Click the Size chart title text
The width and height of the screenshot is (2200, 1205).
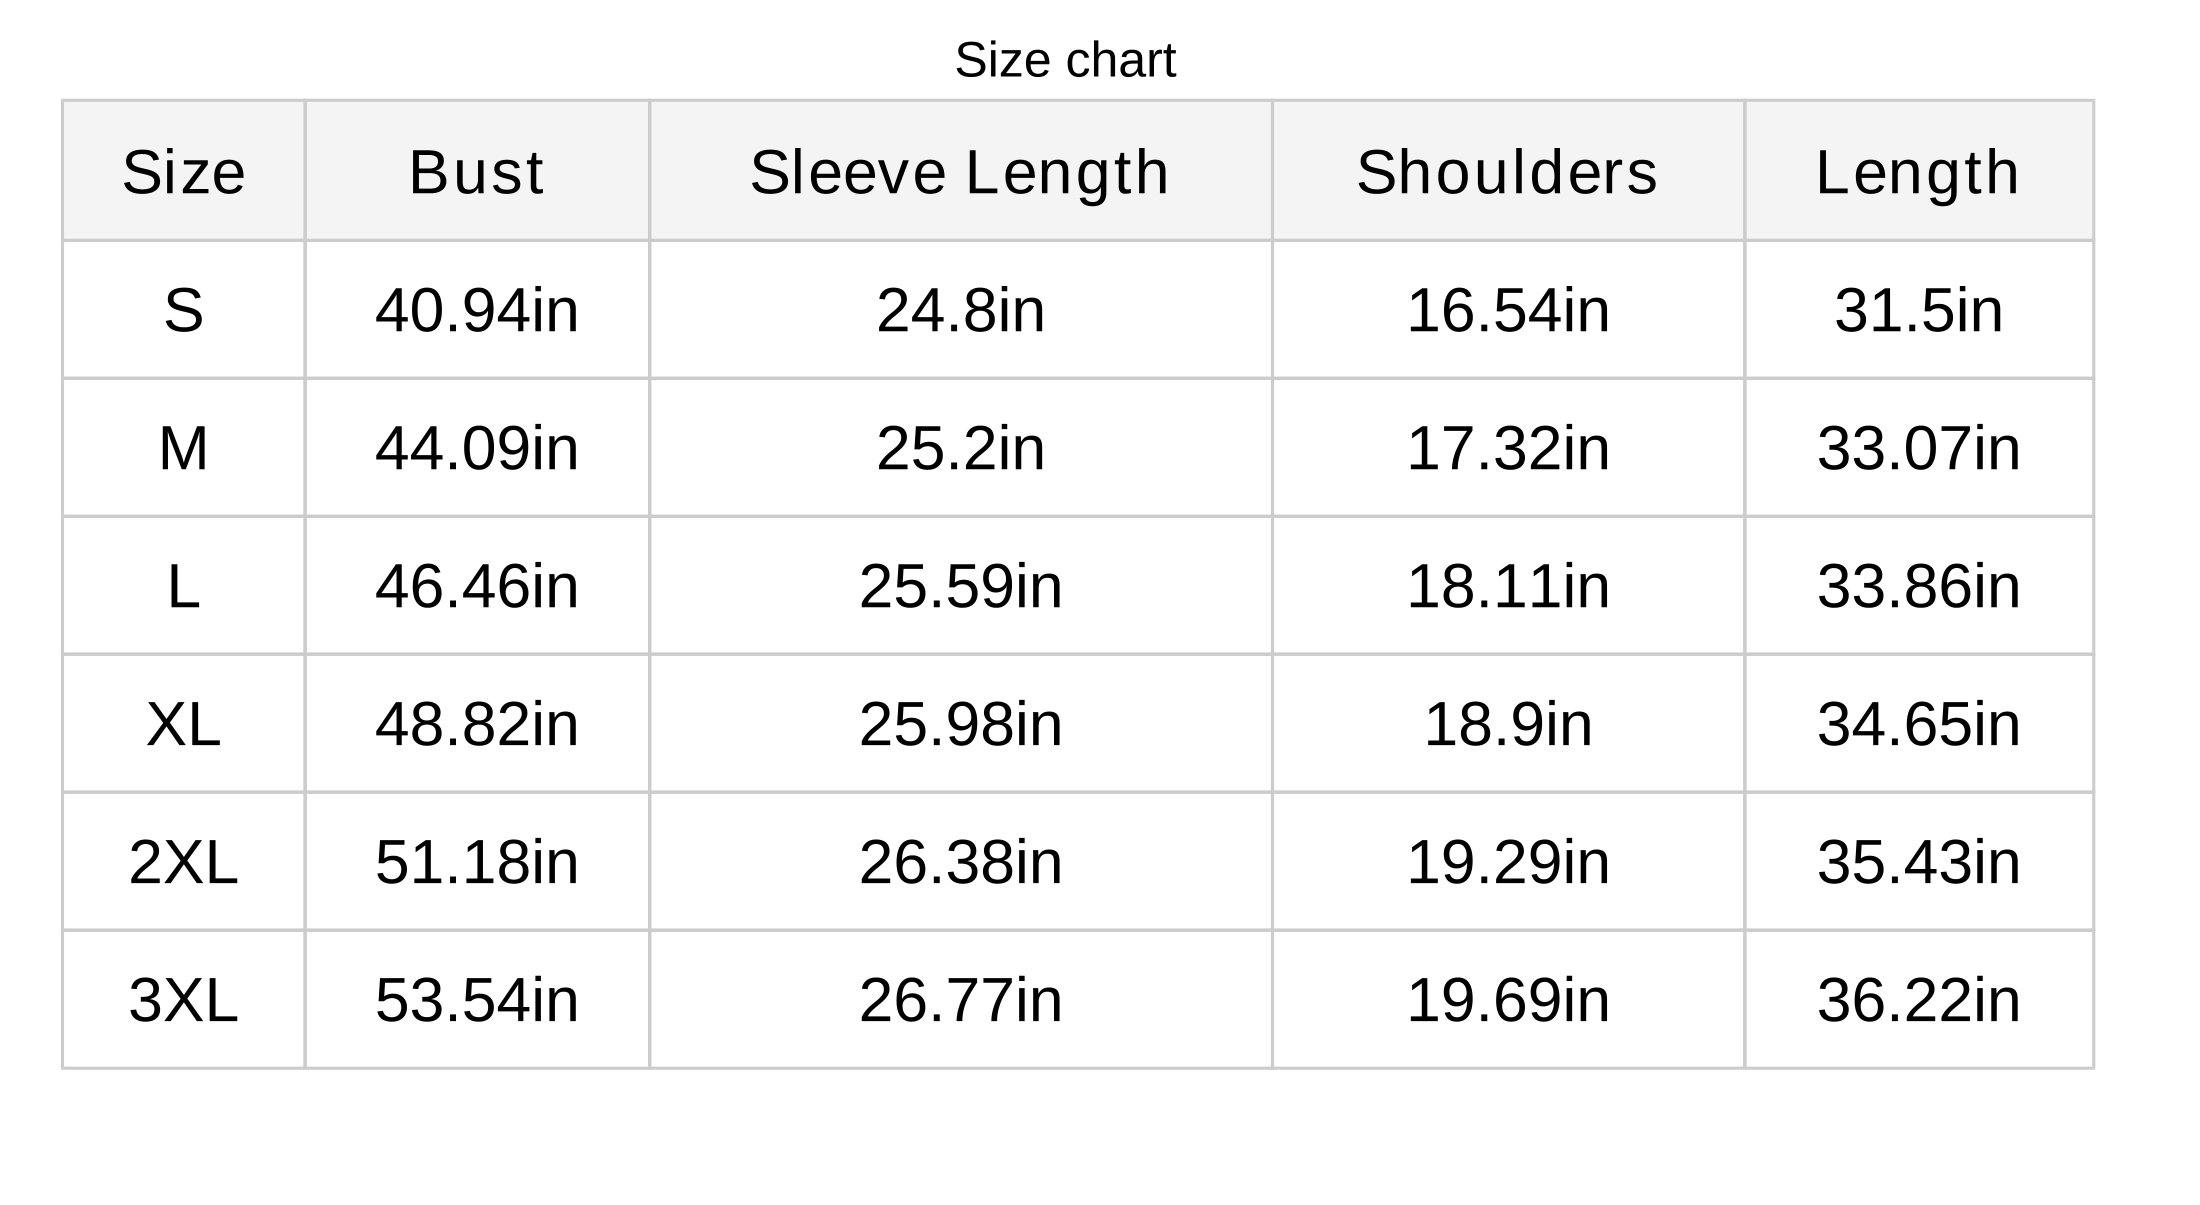coord(1065,60)
